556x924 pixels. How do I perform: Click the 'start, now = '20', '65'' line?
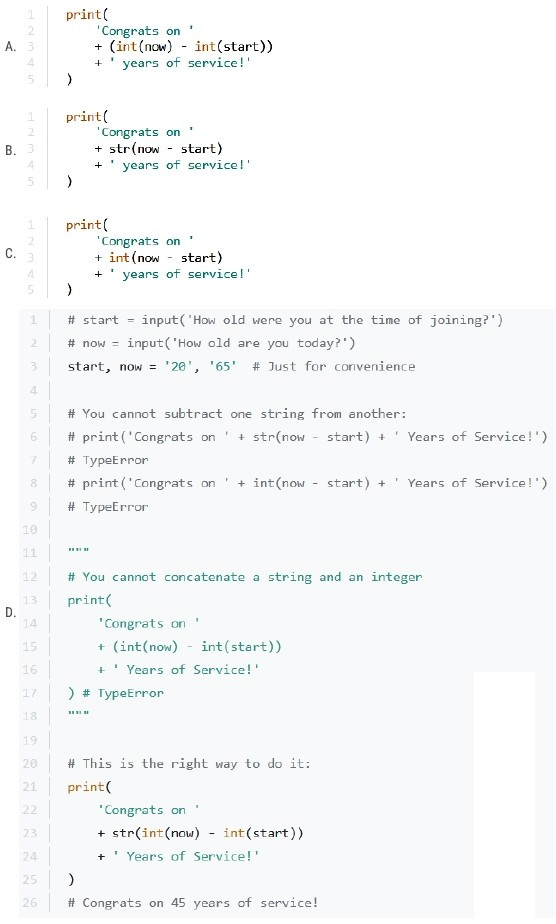(x=241, y=367)
